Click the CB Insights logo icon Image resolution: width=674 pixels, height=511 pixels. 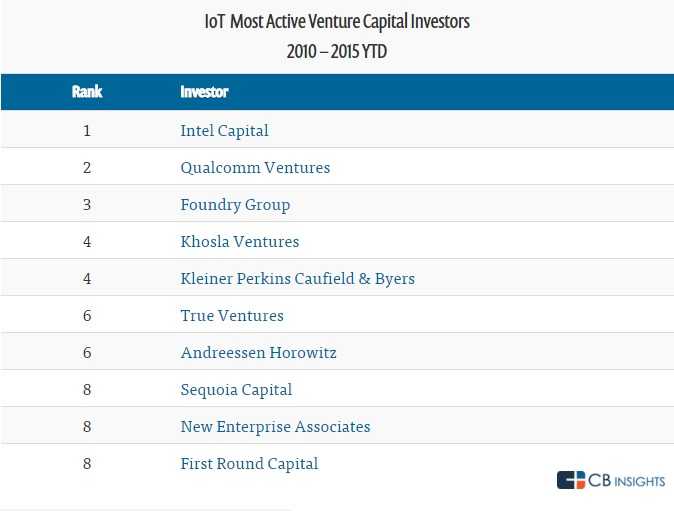coord(571,480)
